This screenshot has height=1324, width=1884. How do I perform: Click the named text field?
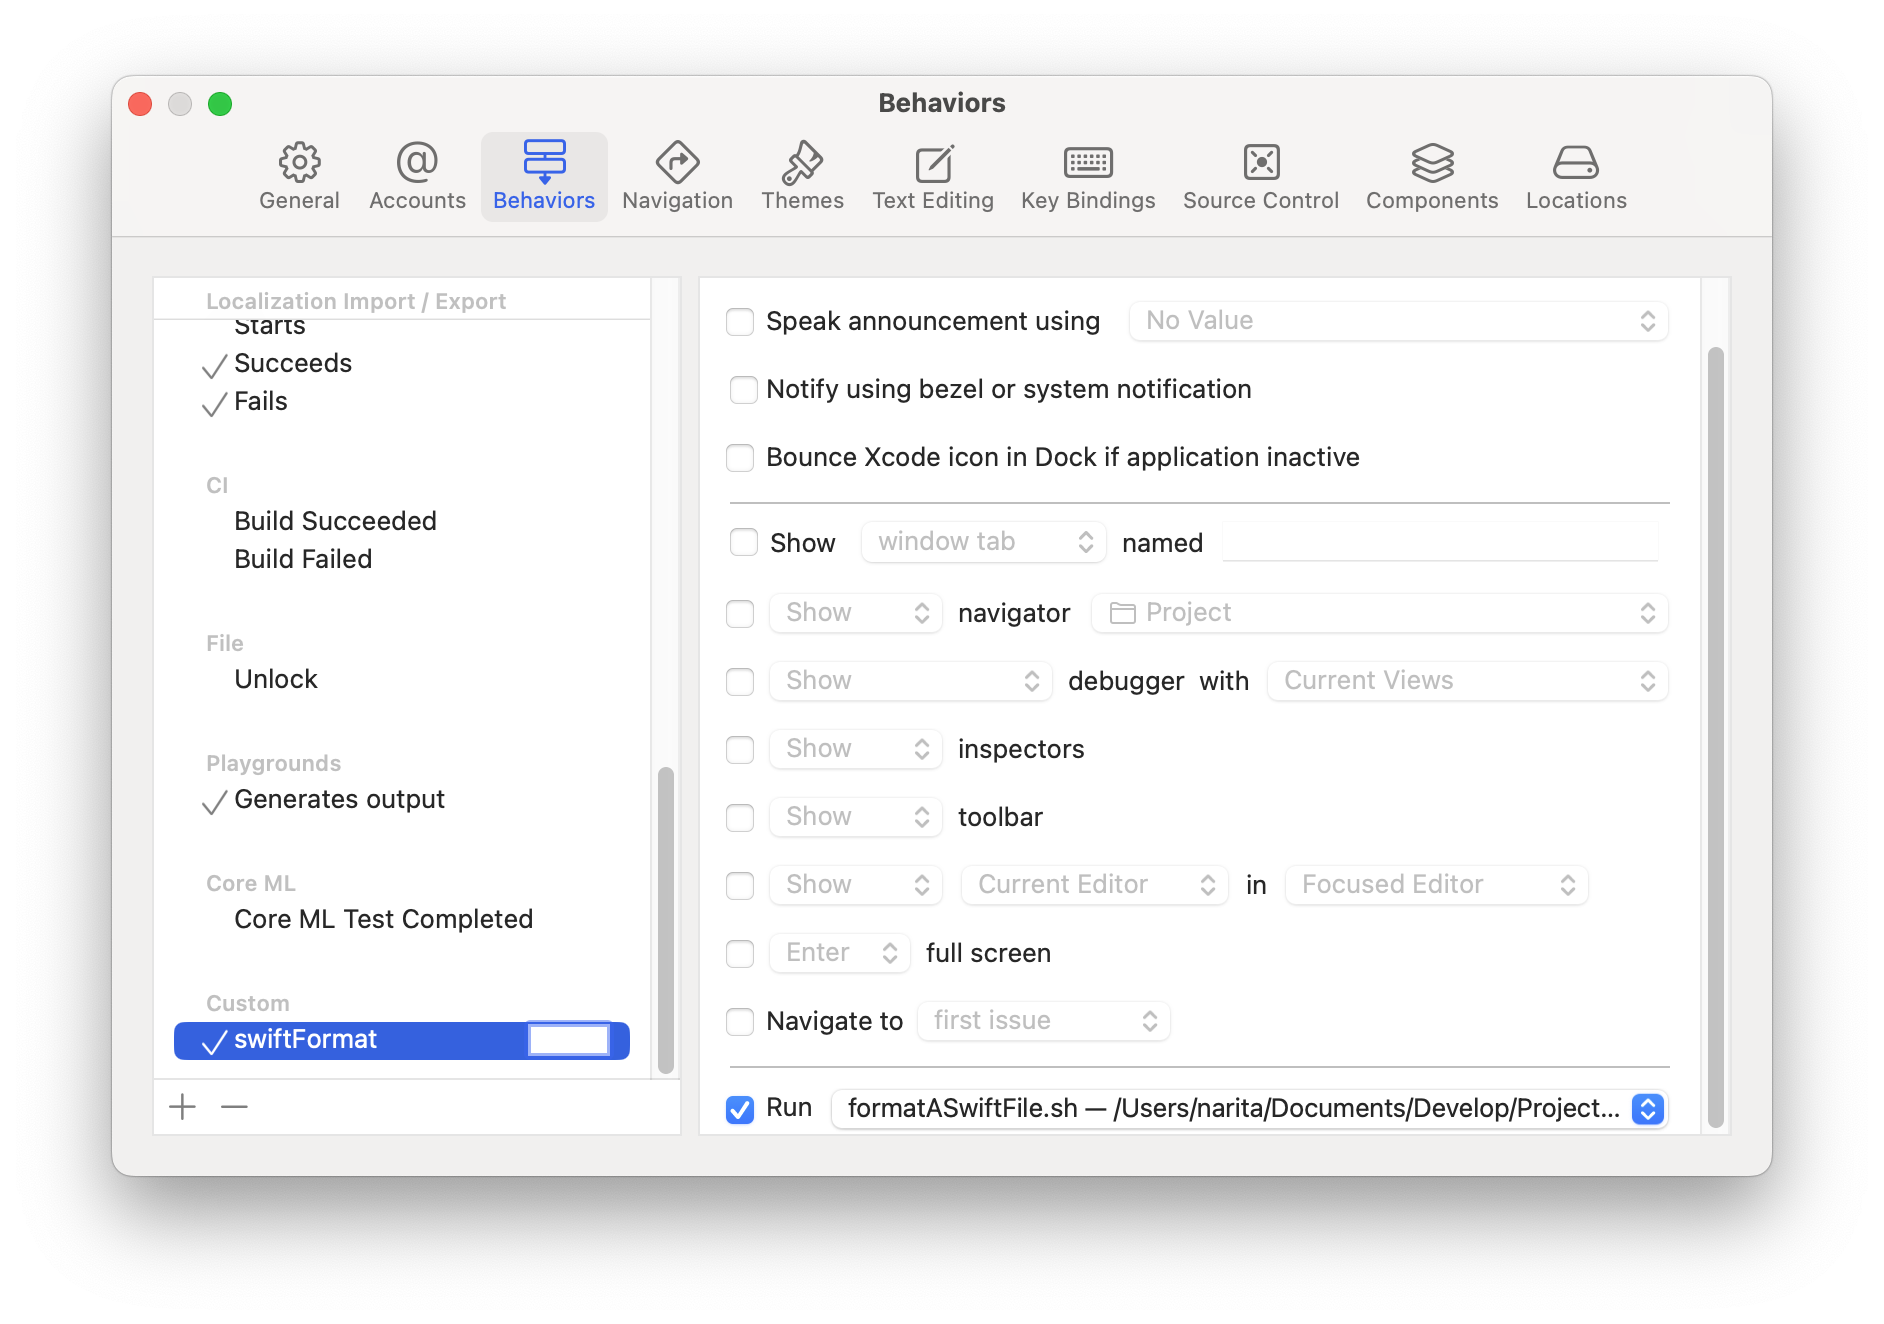point(1440,542)
